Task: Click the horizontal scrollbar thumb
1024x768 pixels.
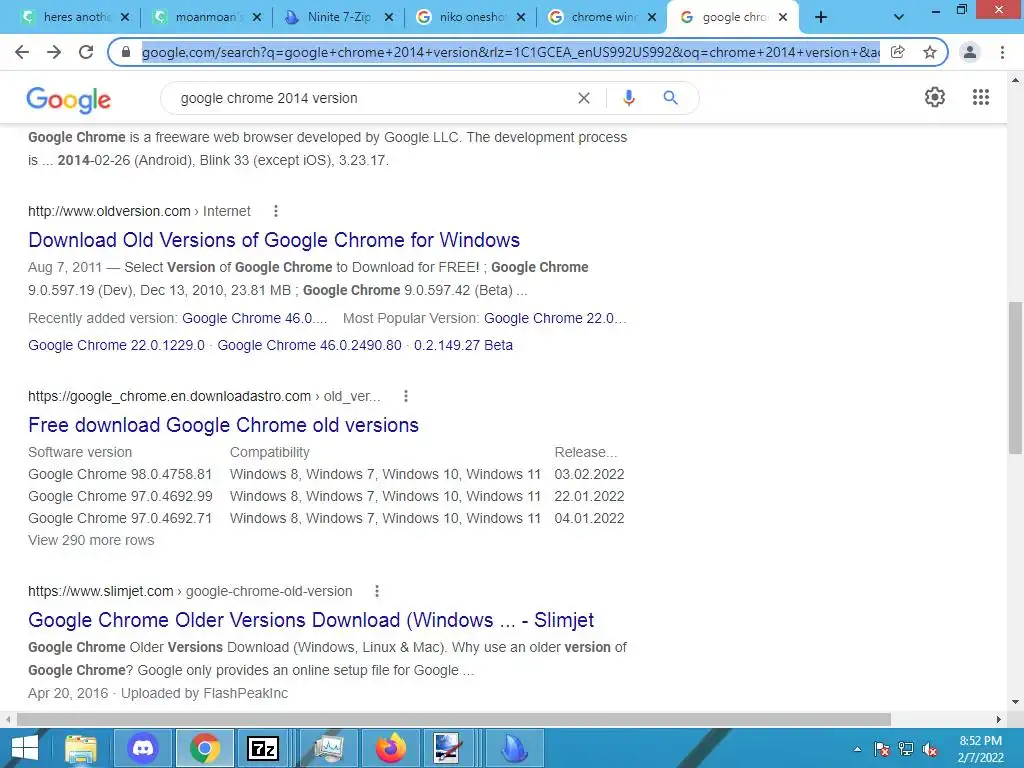Action: coord(454,719)
